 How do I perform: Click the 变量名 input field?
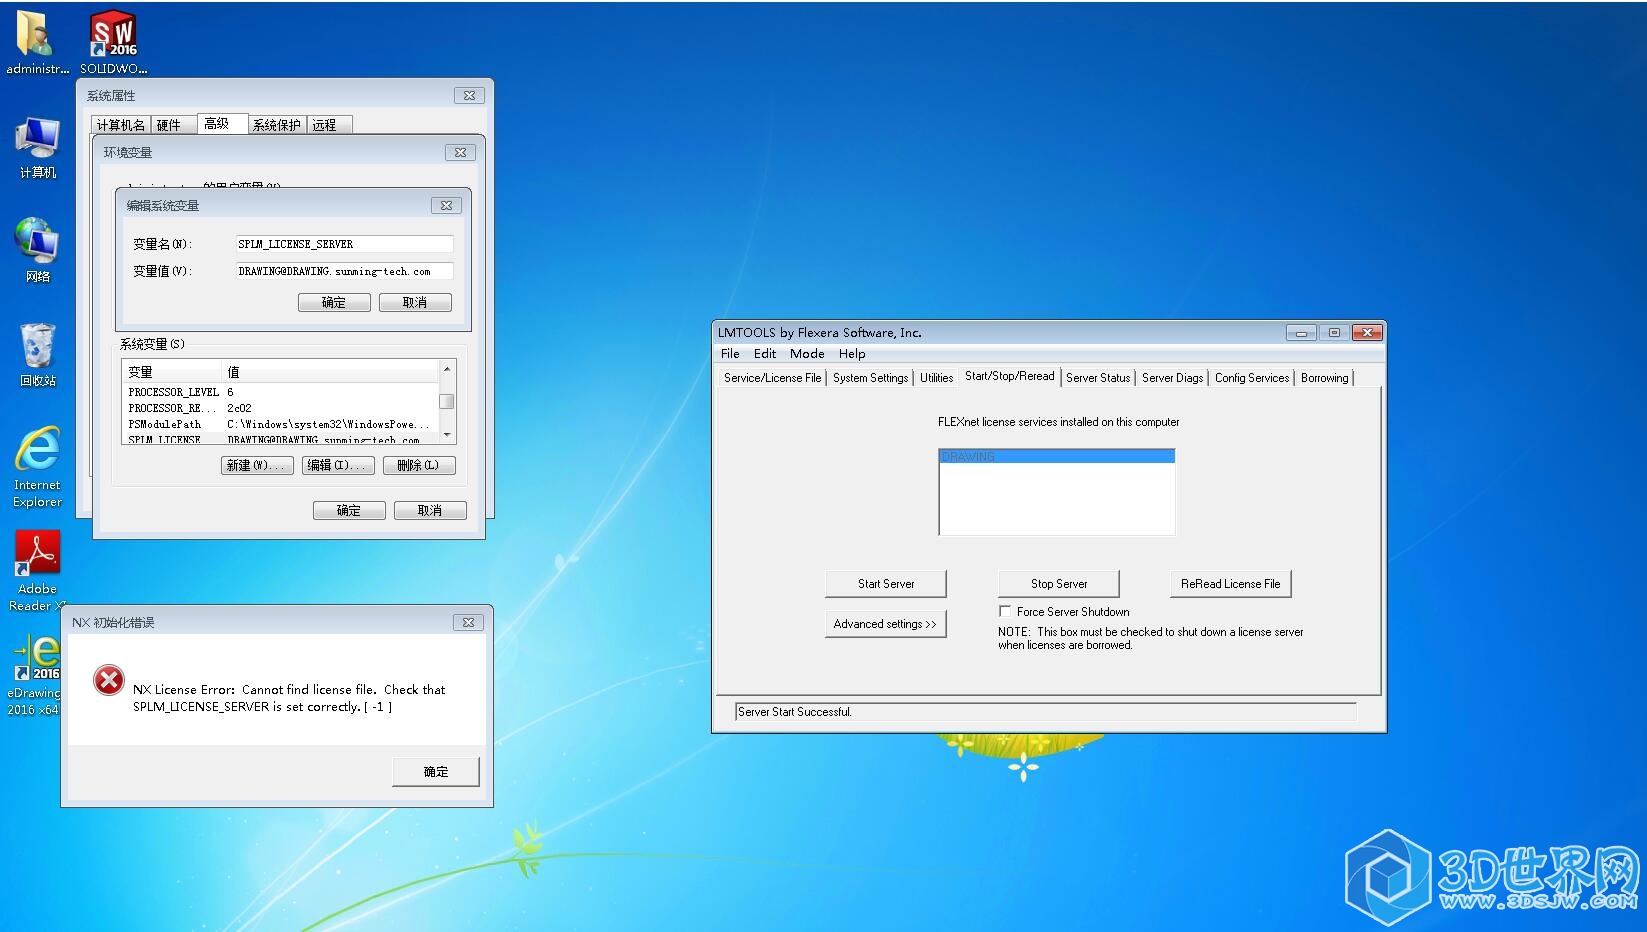coord(344,244)
